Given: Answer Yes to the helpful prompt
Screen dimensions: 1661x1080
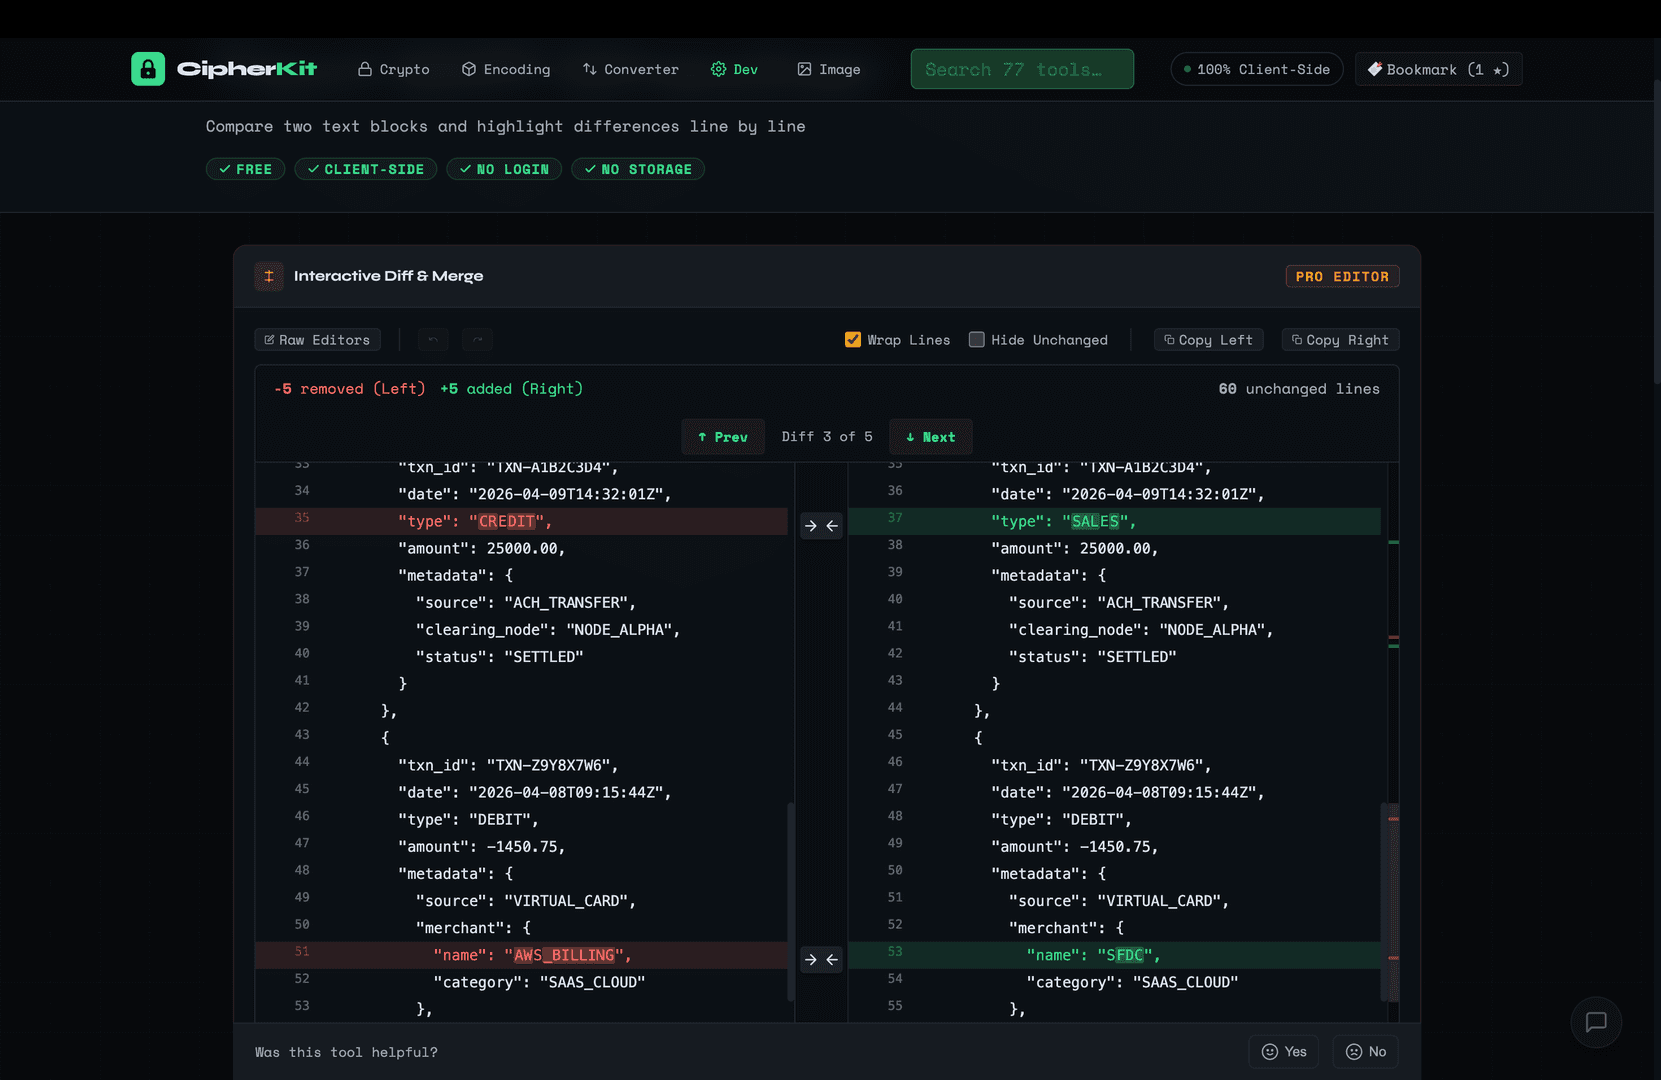Looking at the screenshot, I should 1284,1052.
